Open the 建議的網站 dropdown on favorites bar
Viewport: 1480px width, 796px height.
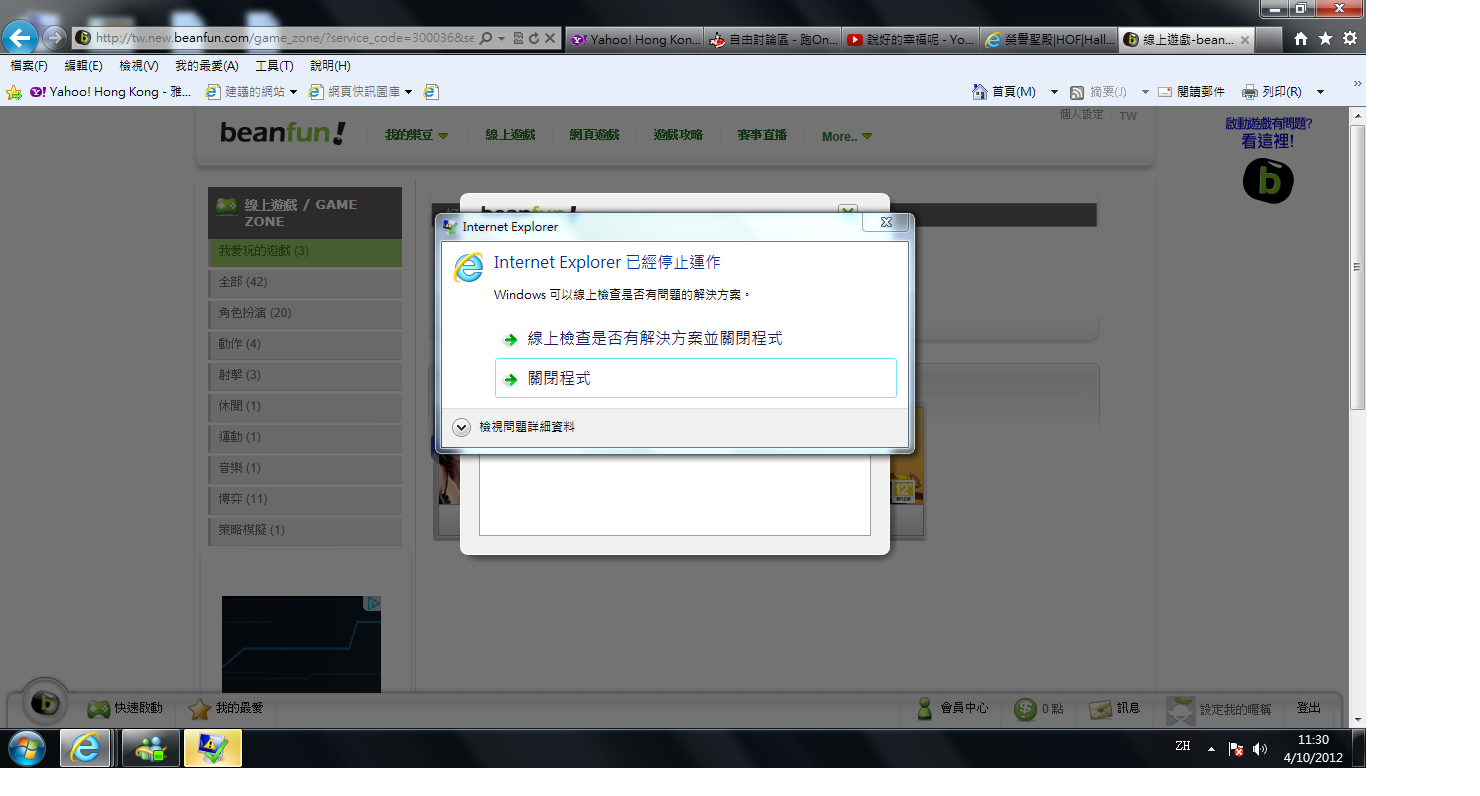point(293,92)
